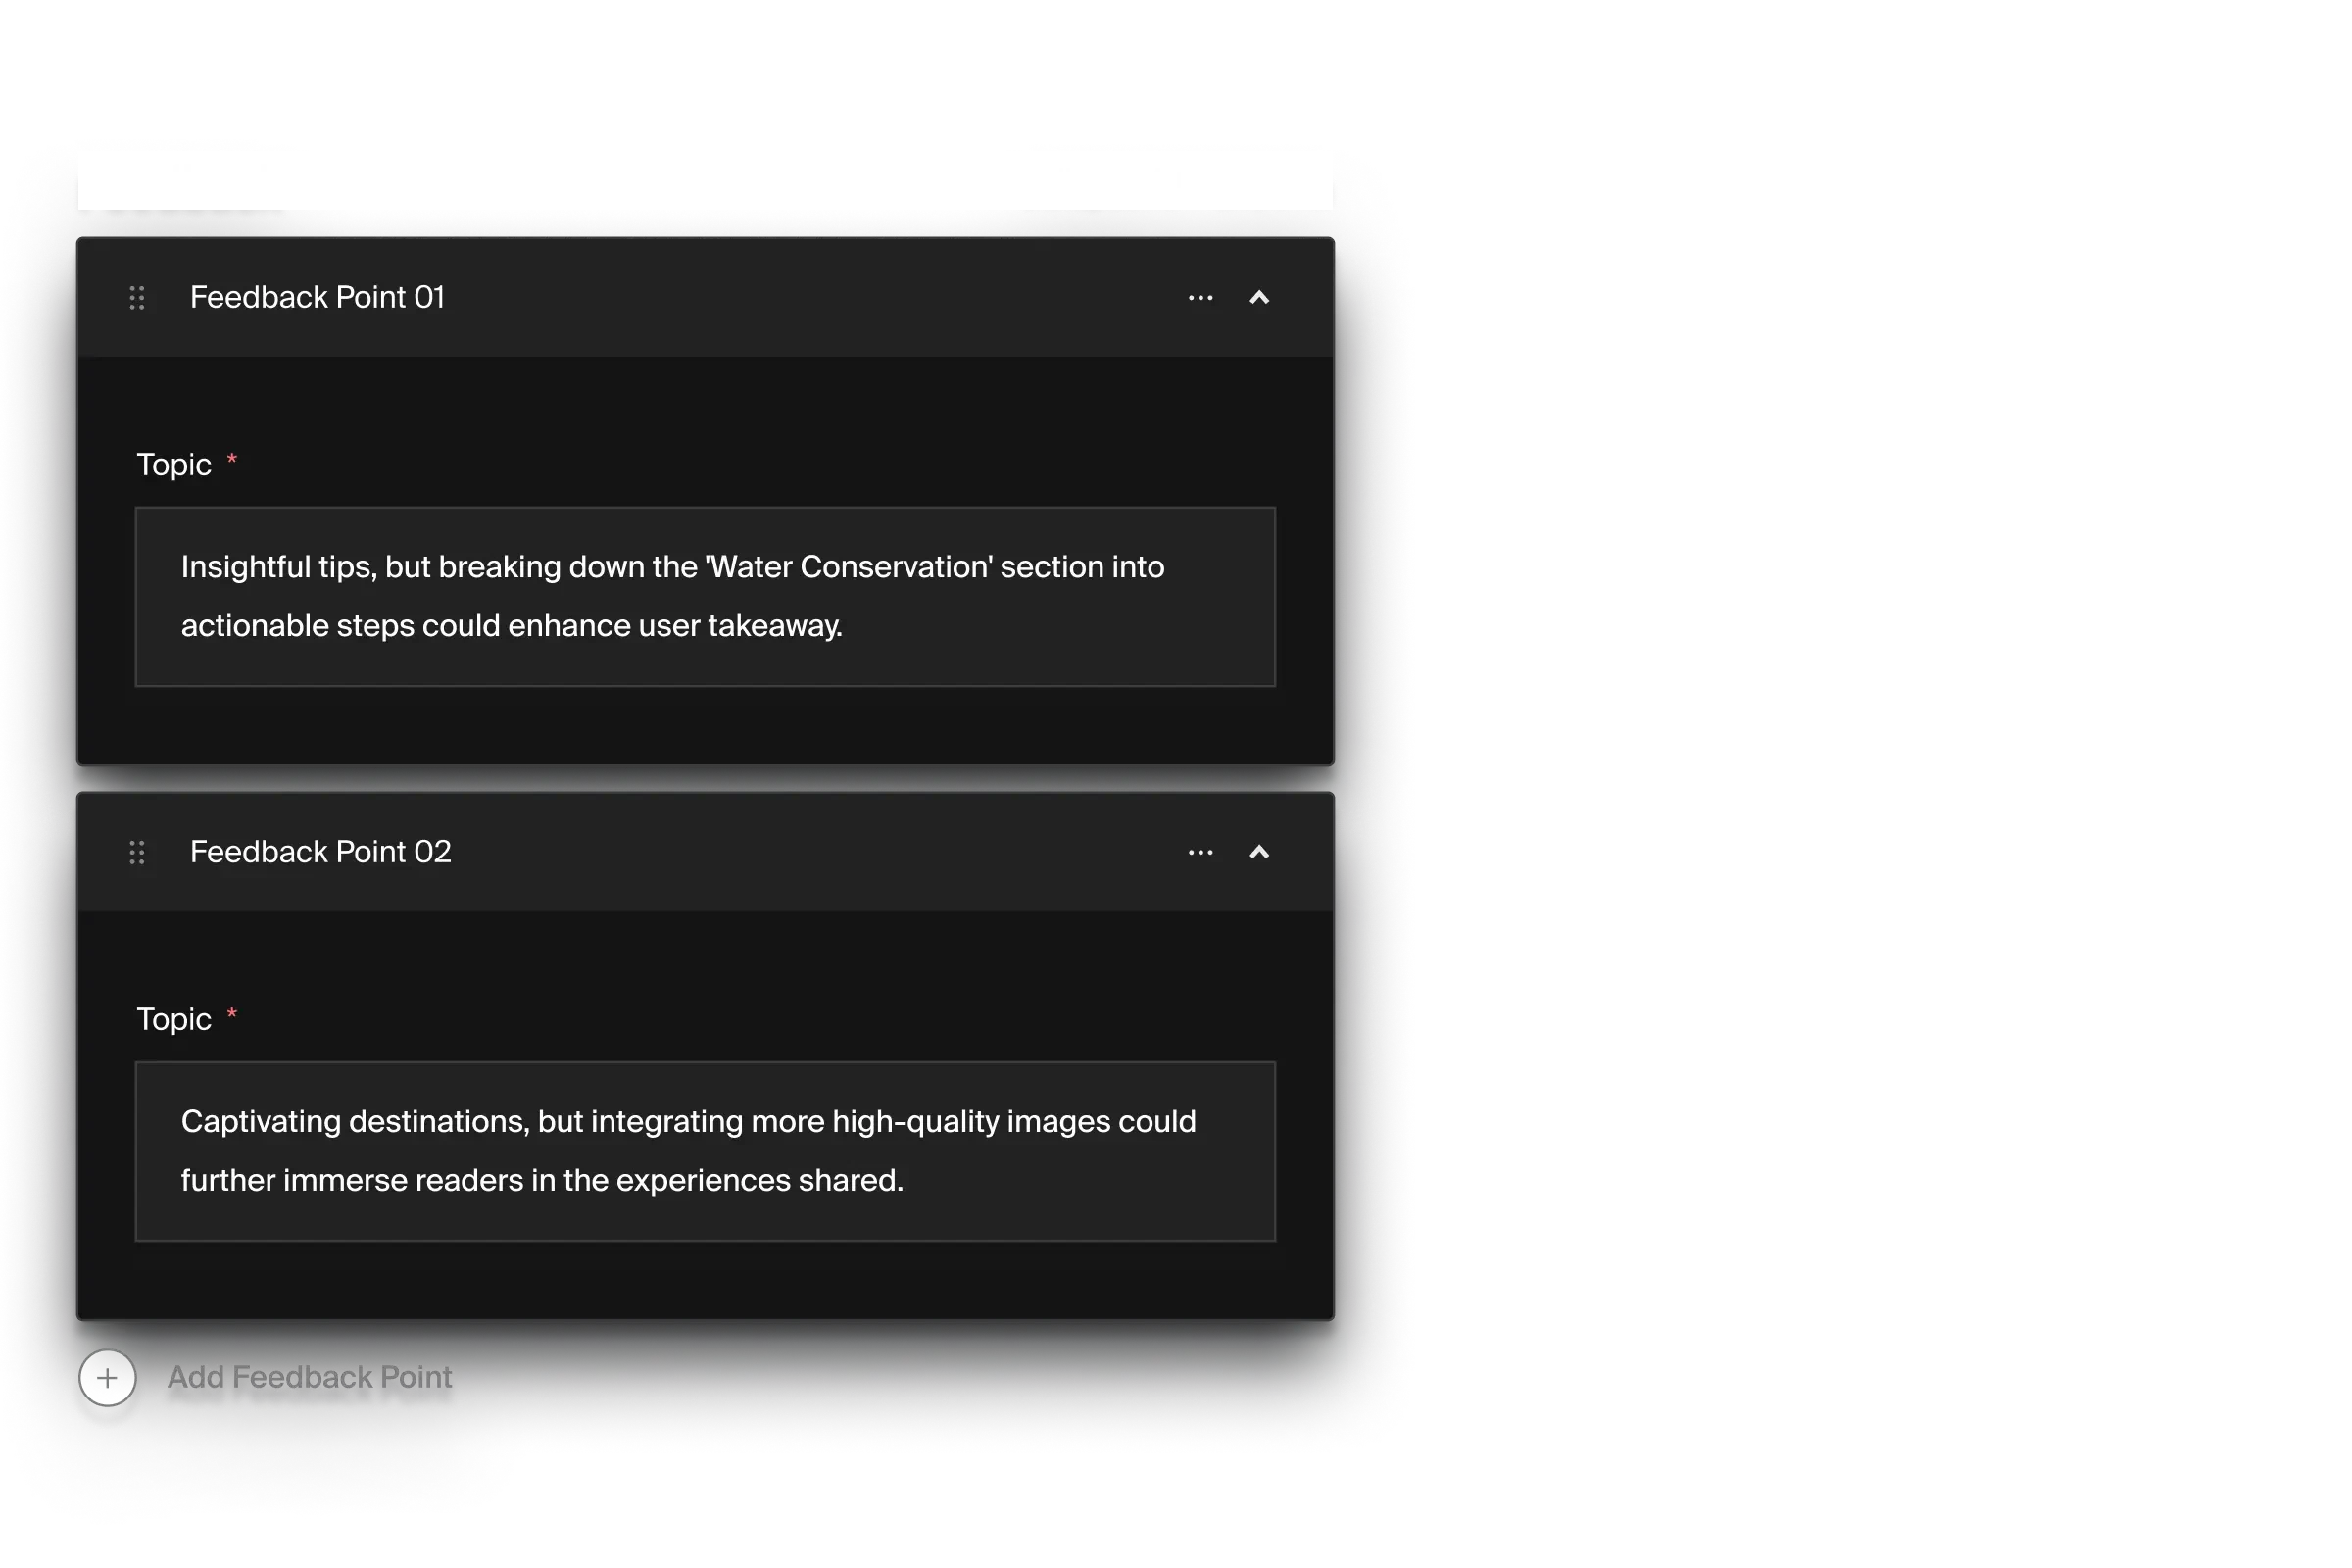
Task: Click the ellipsis menu icon on Feedback Point 01
Action: click(1199, 298)
